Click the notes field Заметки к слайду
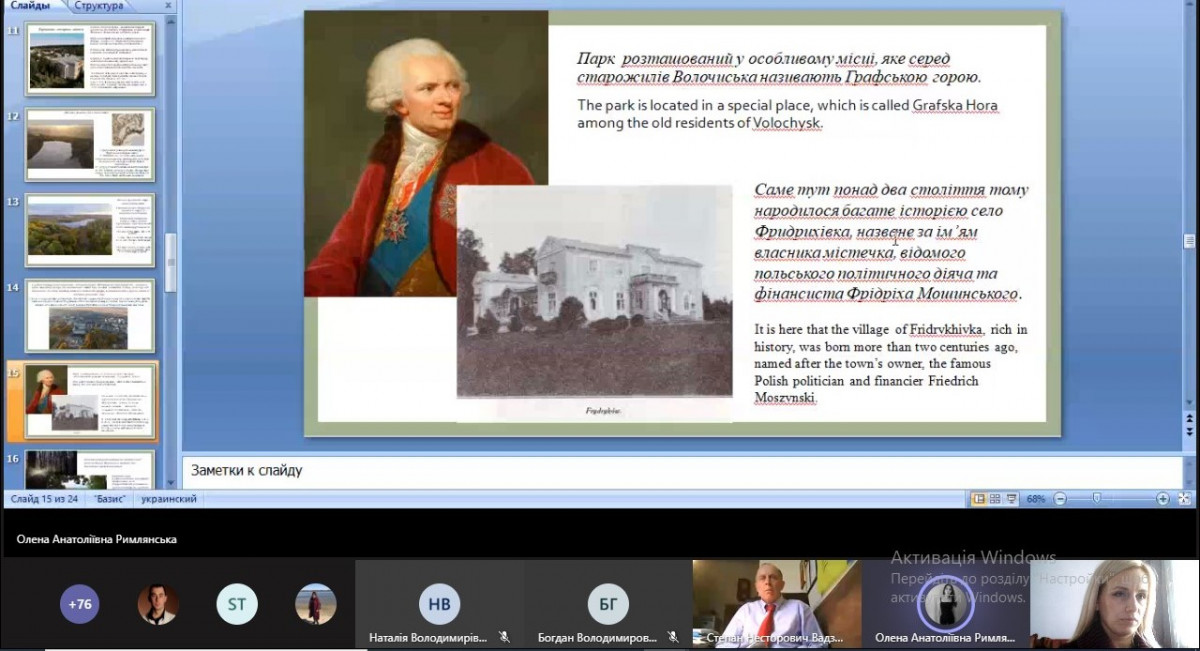1200x651 pixels. coord(680,471)
